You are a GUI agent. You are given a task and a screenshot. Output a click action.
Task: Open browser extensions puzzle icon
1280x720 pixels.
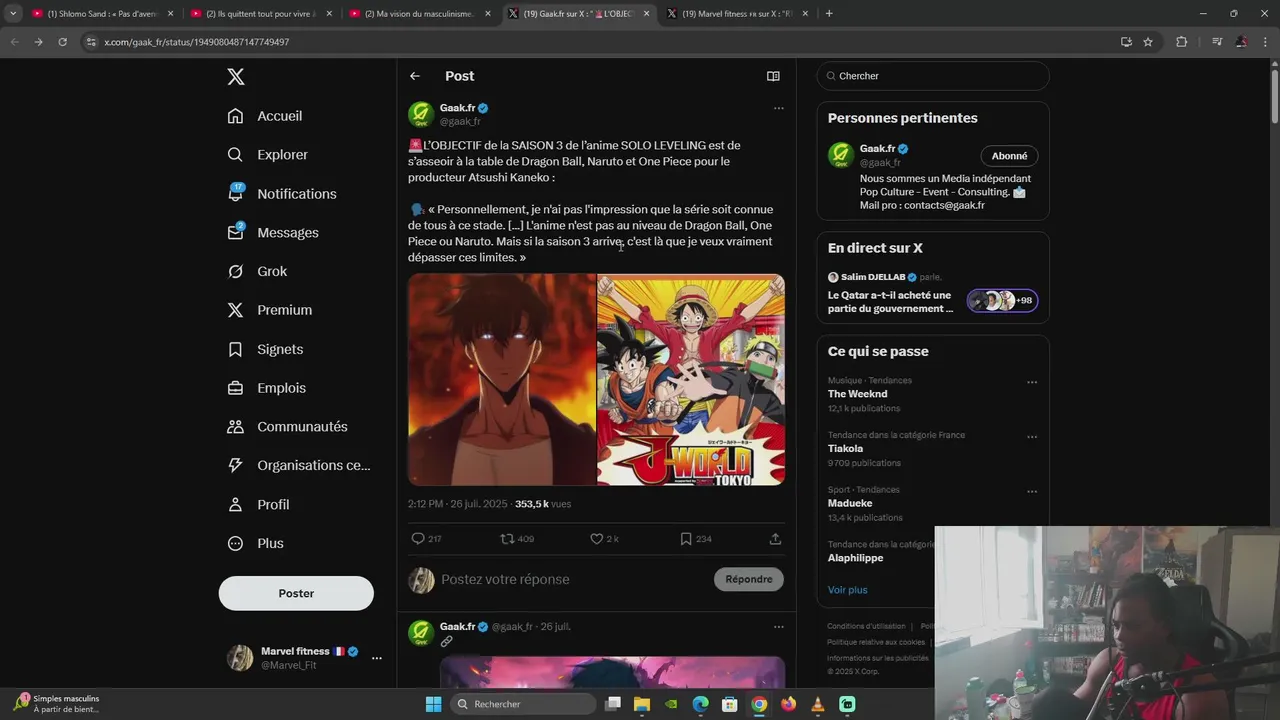(1182, 42)
